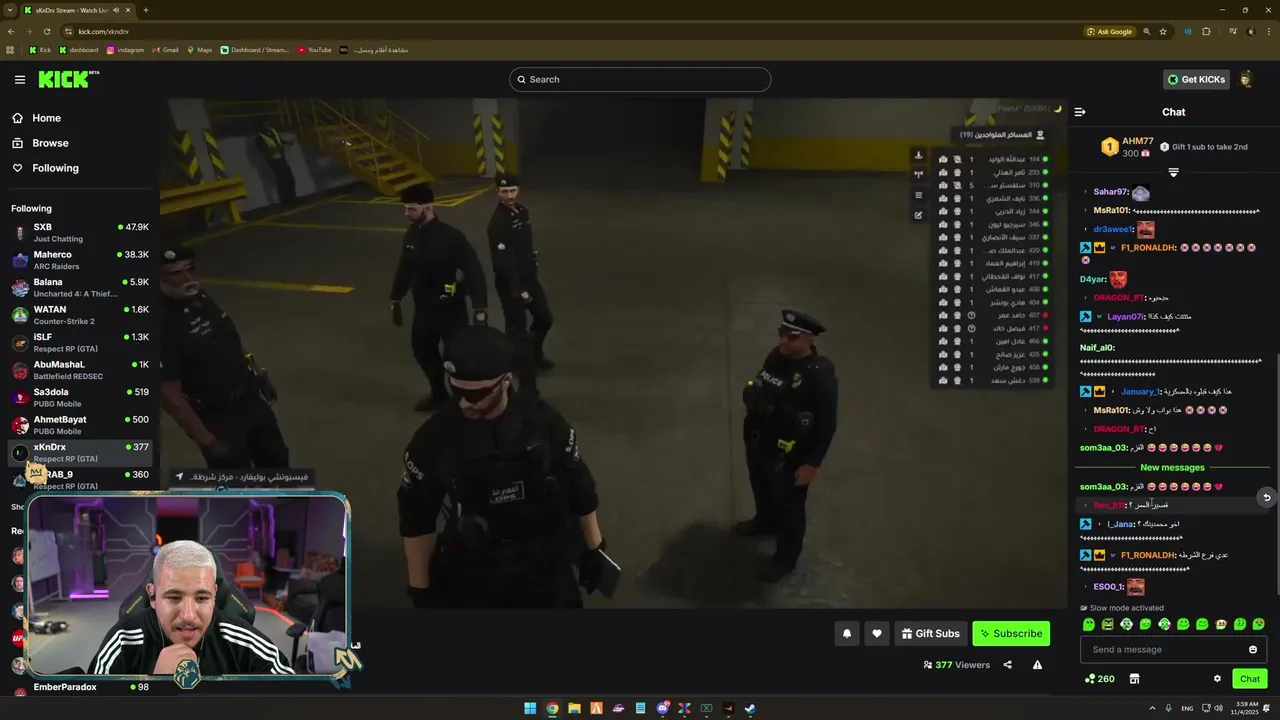
Task: Toggle stream notifications bell
Action: click(847, 633)
